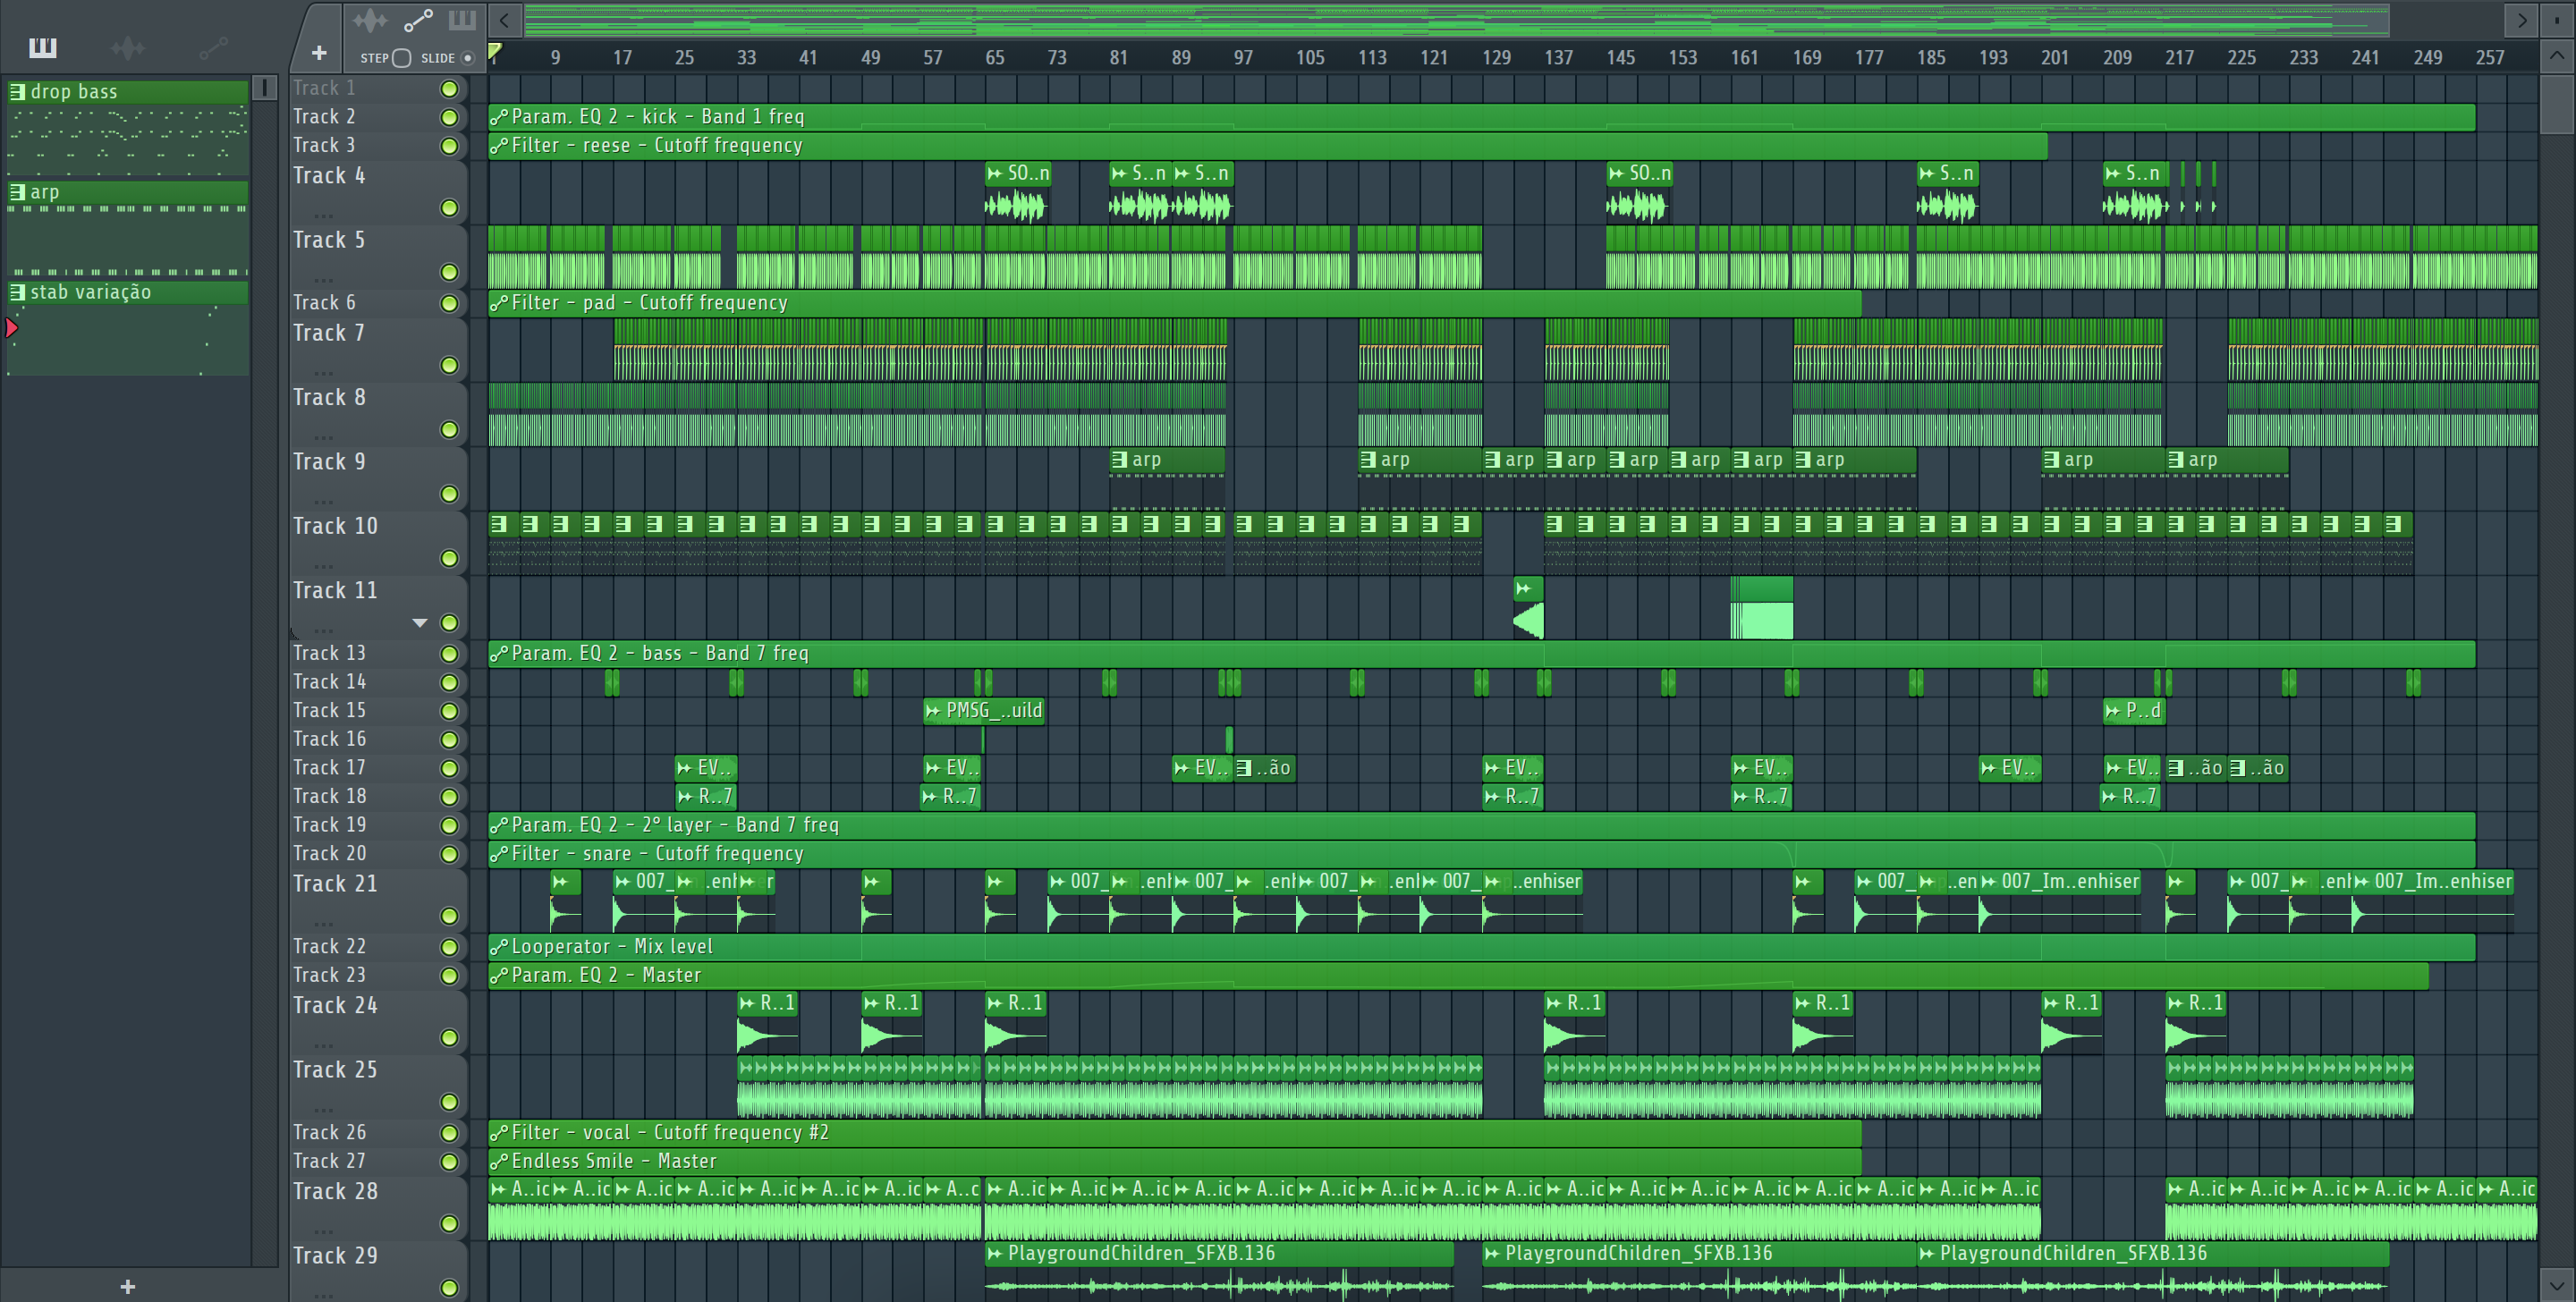Mute Track 4 with its green LED
This screenshot has height=1302, width=2576.
(x=450, y=208)
